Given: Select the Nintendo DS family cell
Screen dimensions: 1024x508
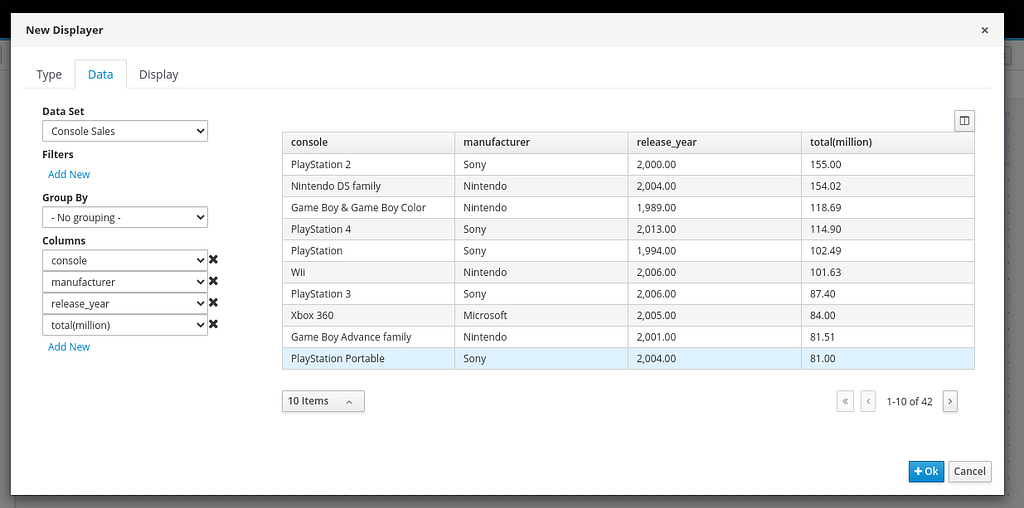Looking at the screenshot, I should click(x=368, y=186).
